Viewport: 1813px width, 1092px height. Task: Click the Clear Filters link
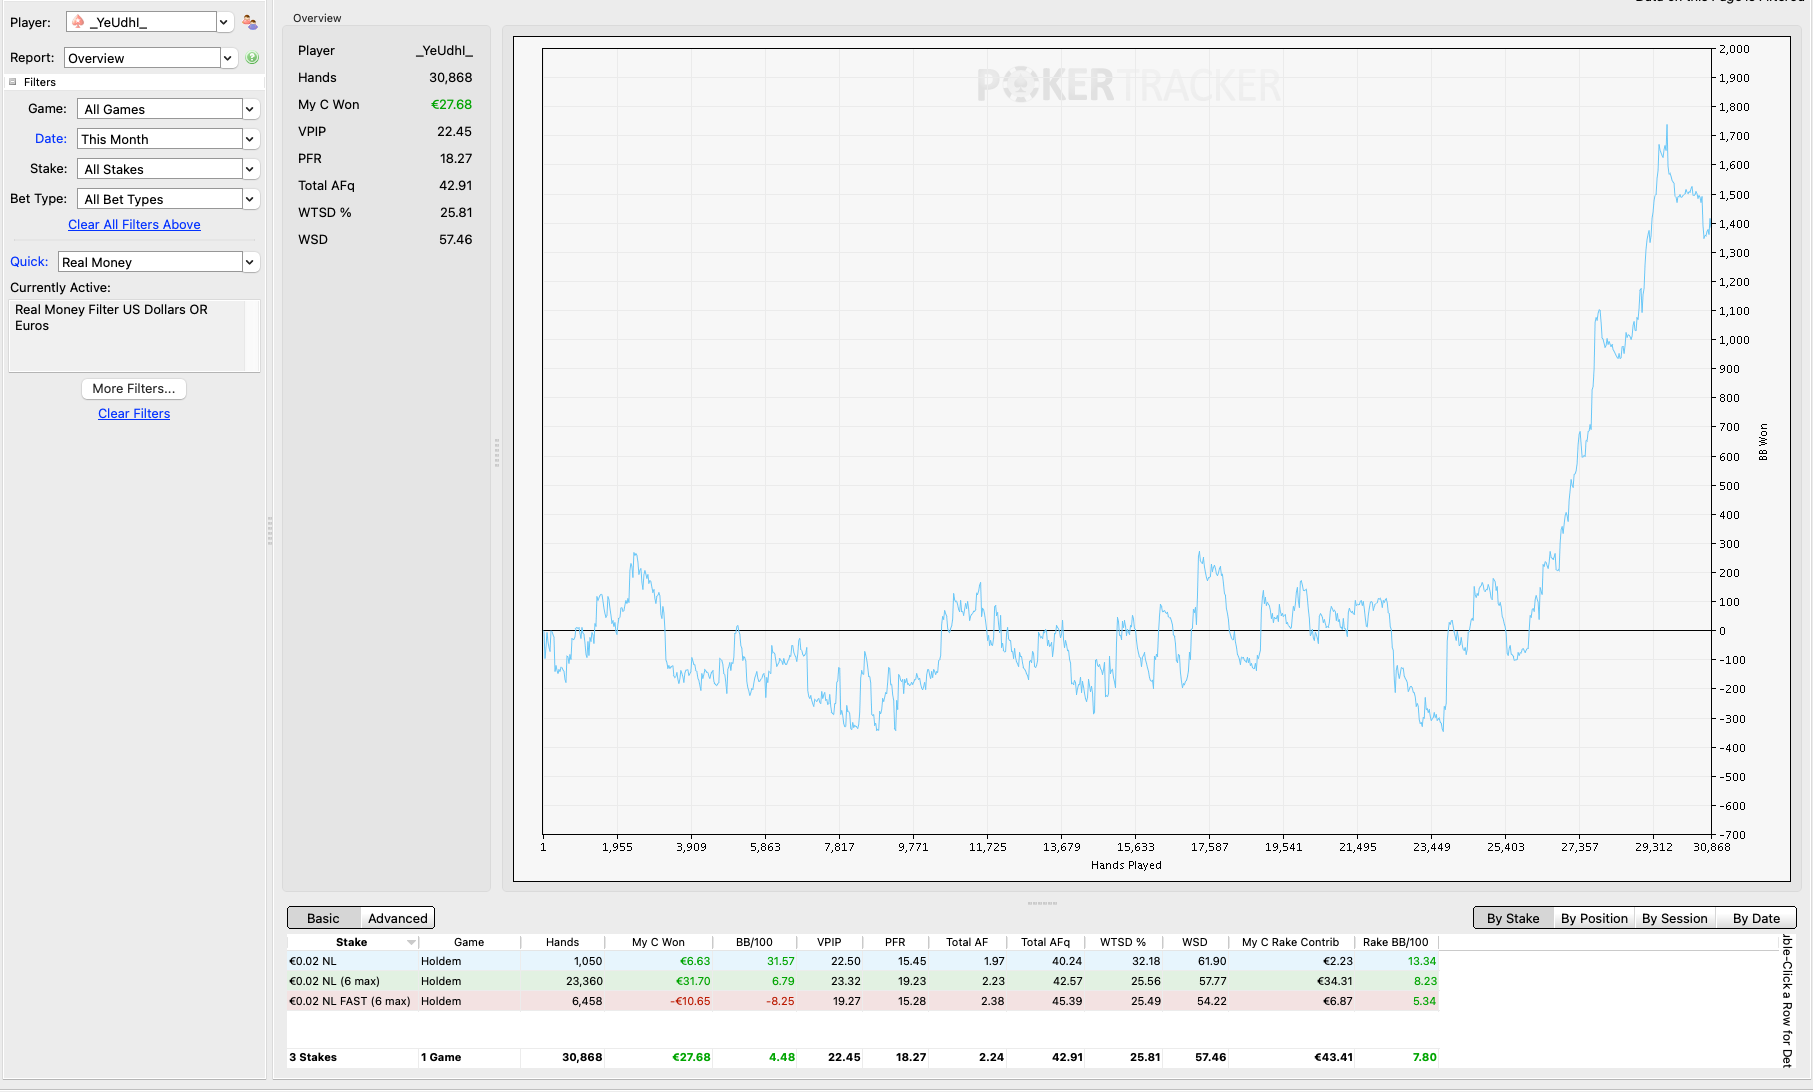click(x=134, y=414)
